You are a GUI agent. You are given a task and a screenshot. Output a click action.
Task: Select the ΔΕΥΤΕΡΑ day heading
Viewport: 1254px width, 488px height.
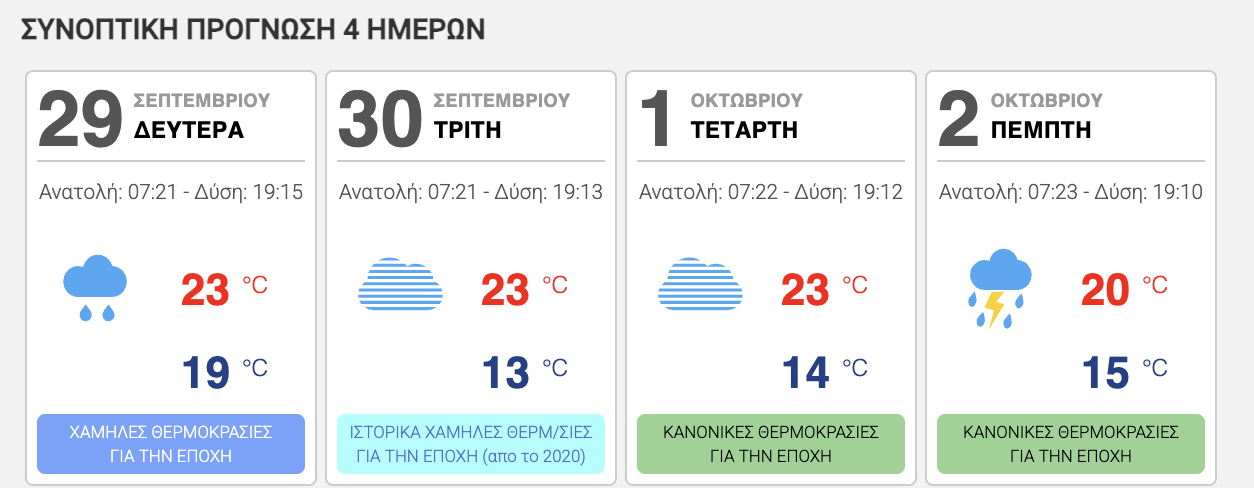pos(189,130)
